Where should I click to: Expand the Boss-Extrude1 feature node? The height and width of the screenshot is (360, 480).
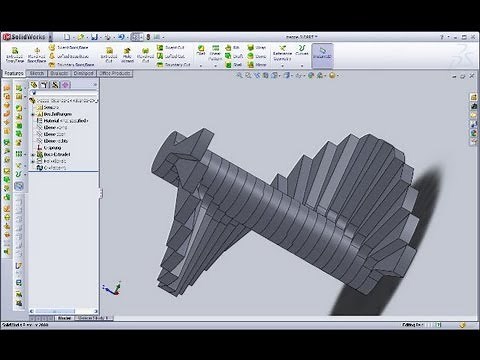tap(33, 154)
